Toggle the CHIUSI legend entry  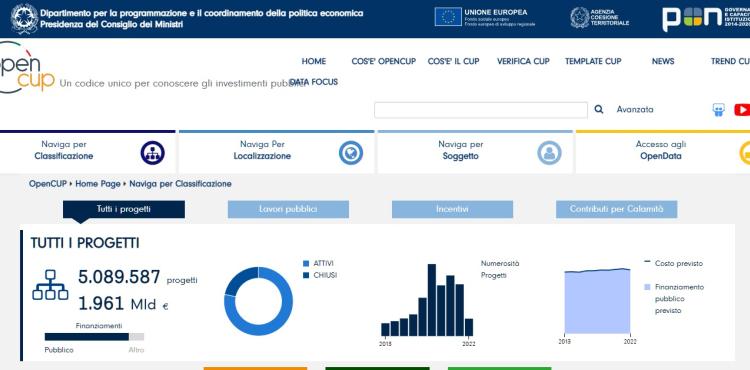tap(320, 275)
